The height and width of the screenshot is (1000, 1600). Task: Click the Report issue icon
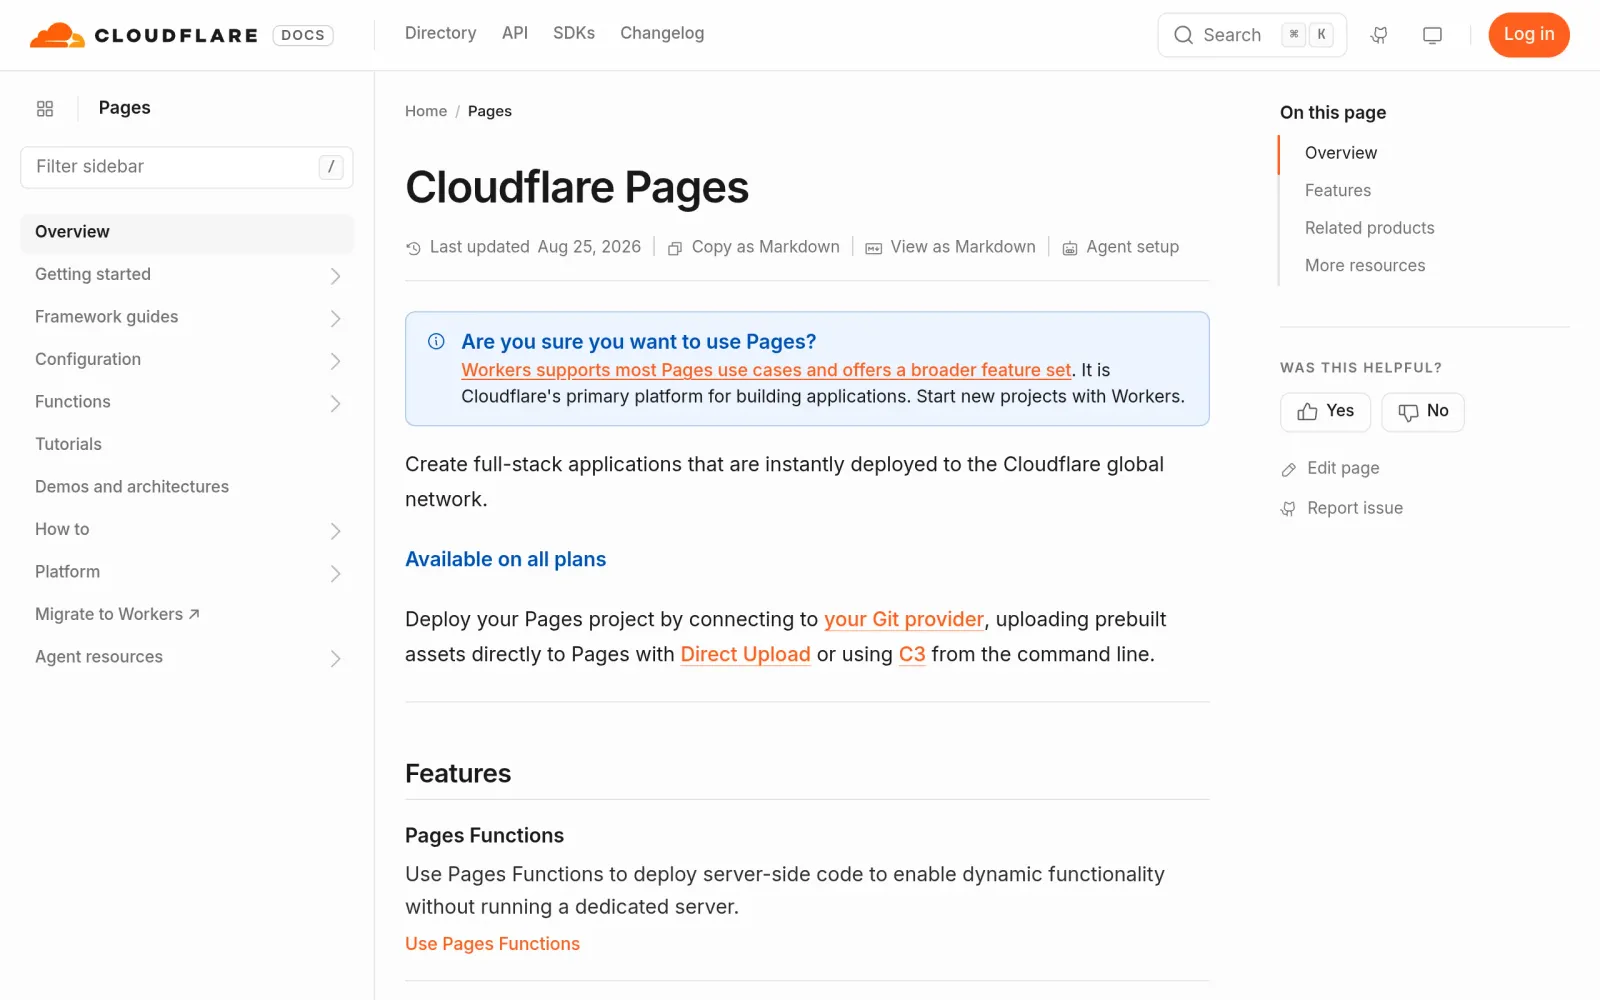pyautogui.click(x=1288, y=509)
